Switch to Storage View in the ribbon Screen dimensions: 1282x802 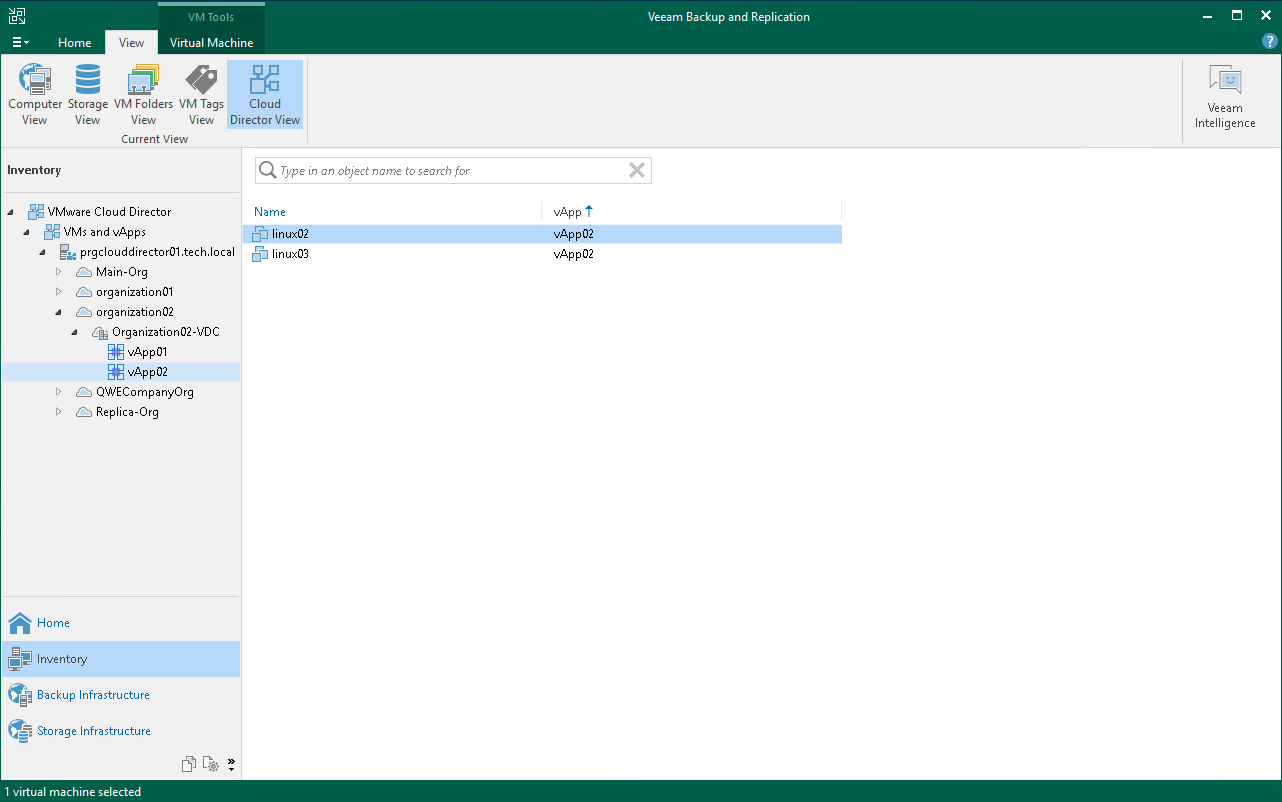tap(88, 95)
